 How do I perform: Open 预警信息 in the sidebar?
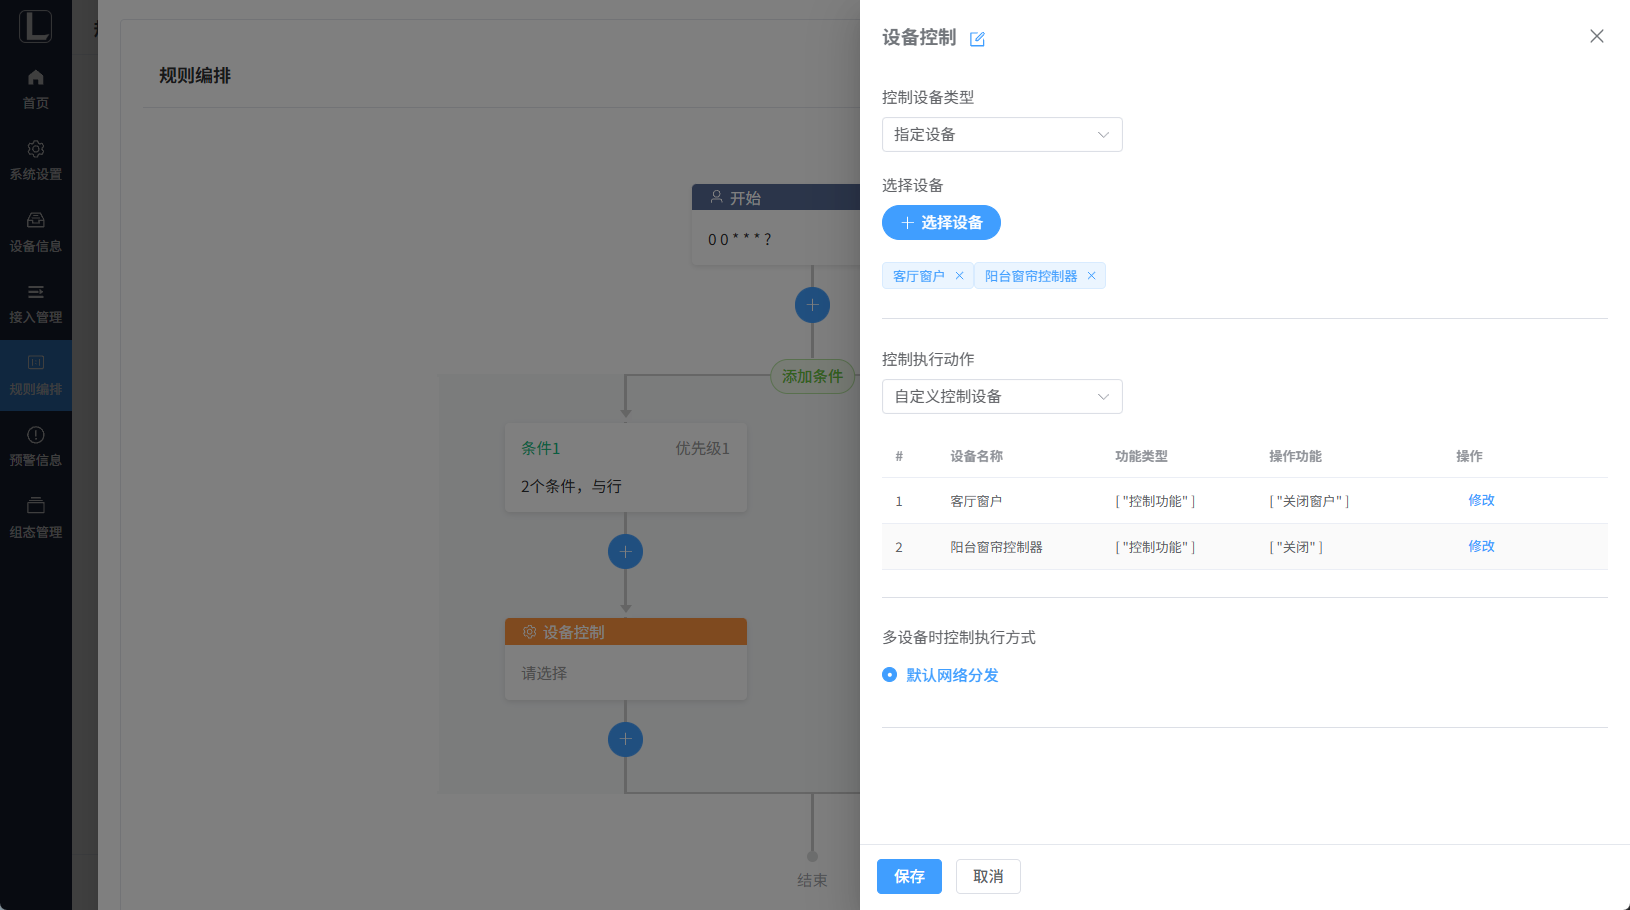(36, 446)
